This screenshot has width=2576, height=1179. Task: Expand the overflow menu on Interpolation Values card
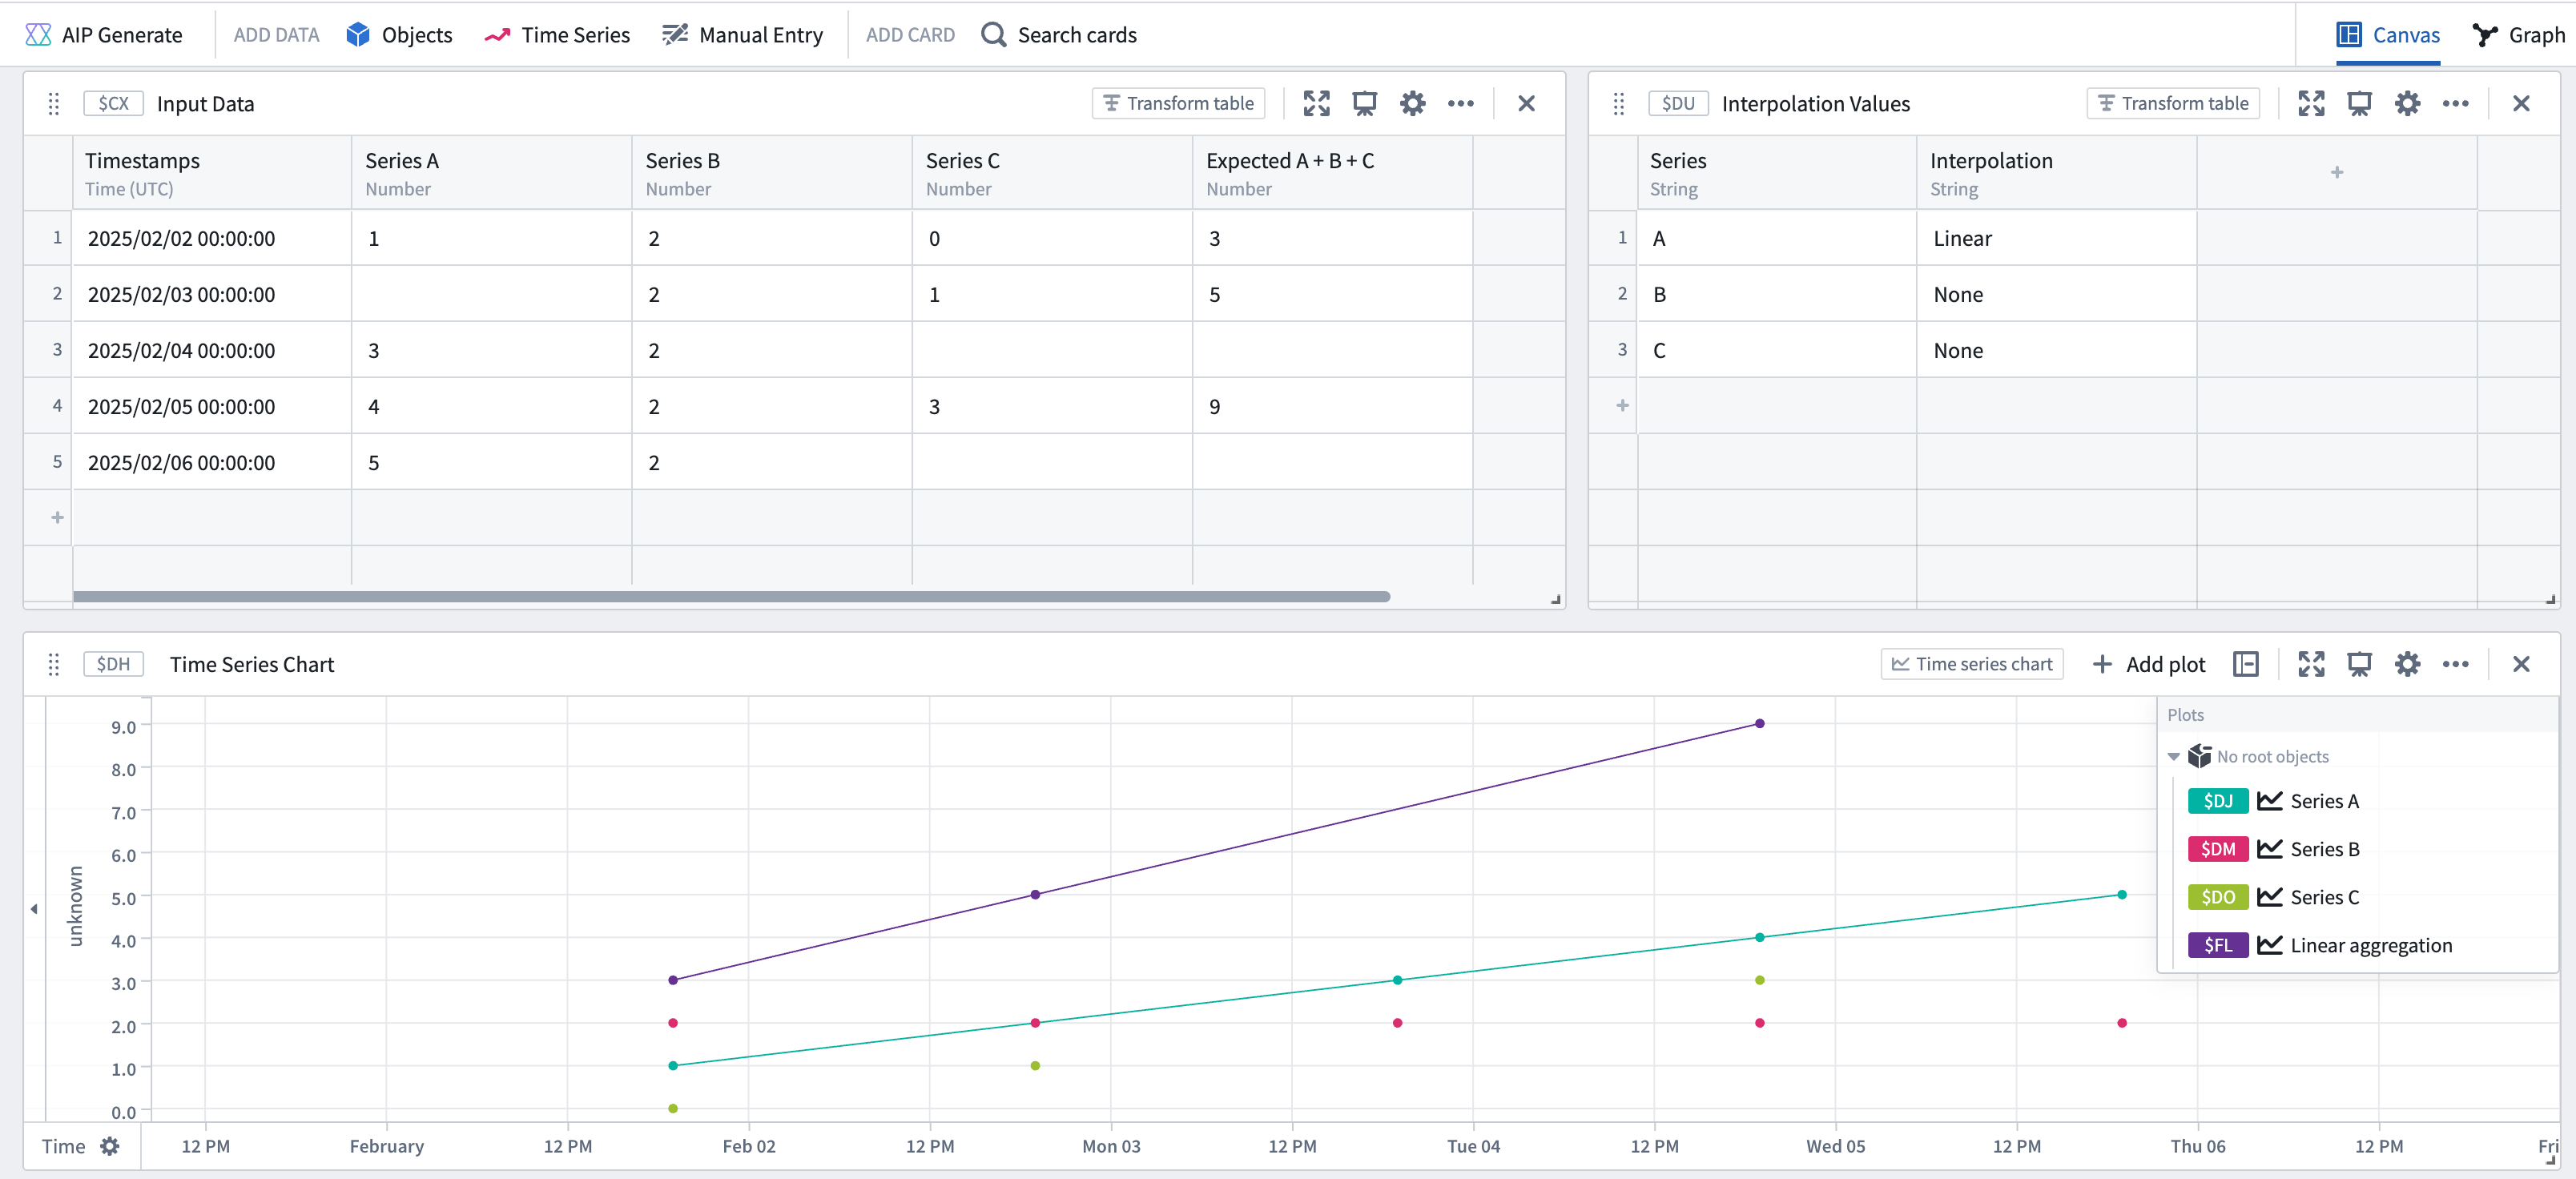coord(2457,103)
